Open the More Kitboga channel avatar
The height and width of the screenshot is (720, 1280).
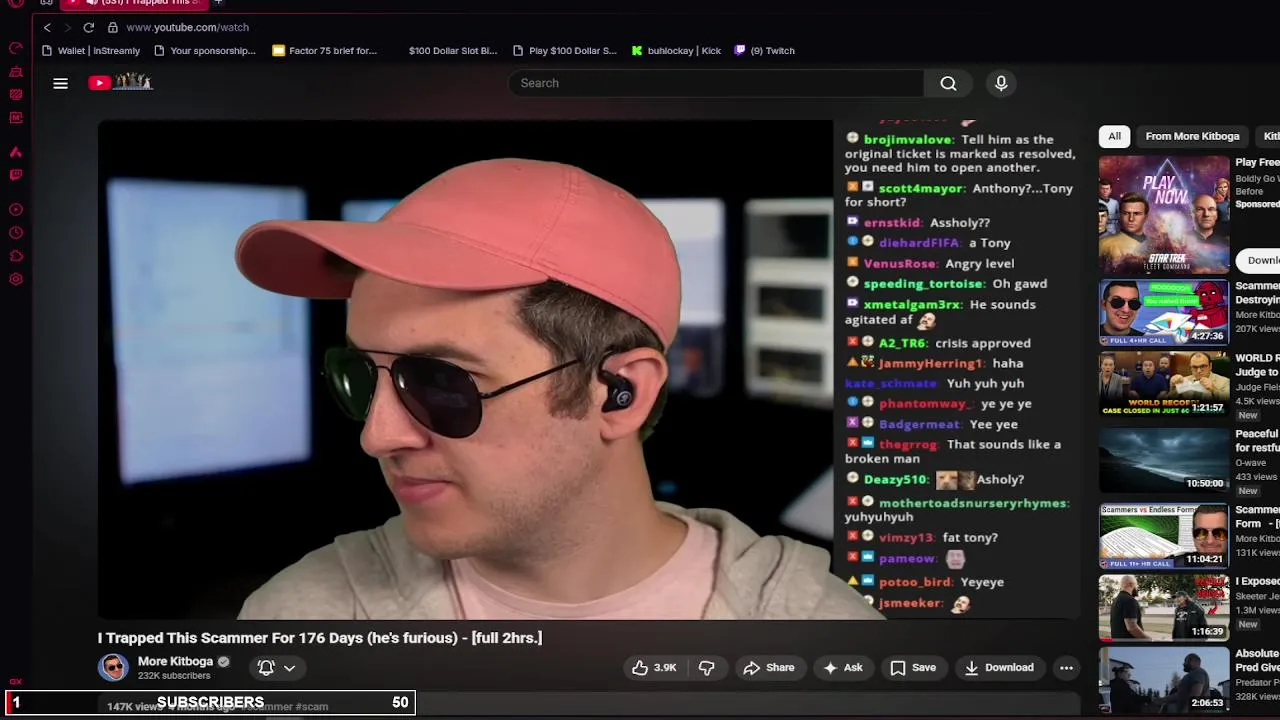(x=113, y=667)
